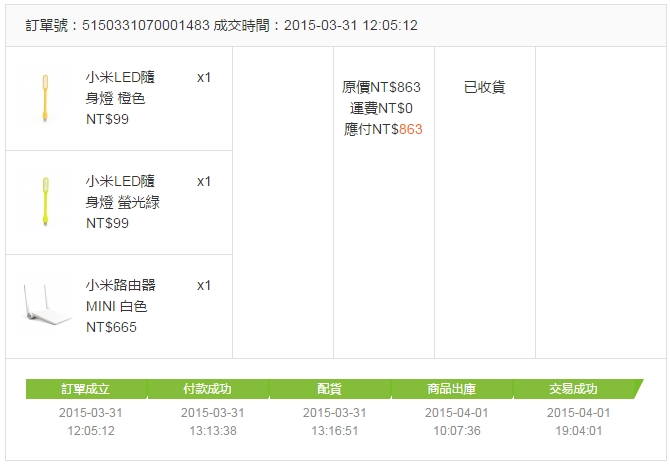Click timestamp 2015-04-01 10:07:36
The height and width of the screenshot is (466, 670).
[457, 422]
